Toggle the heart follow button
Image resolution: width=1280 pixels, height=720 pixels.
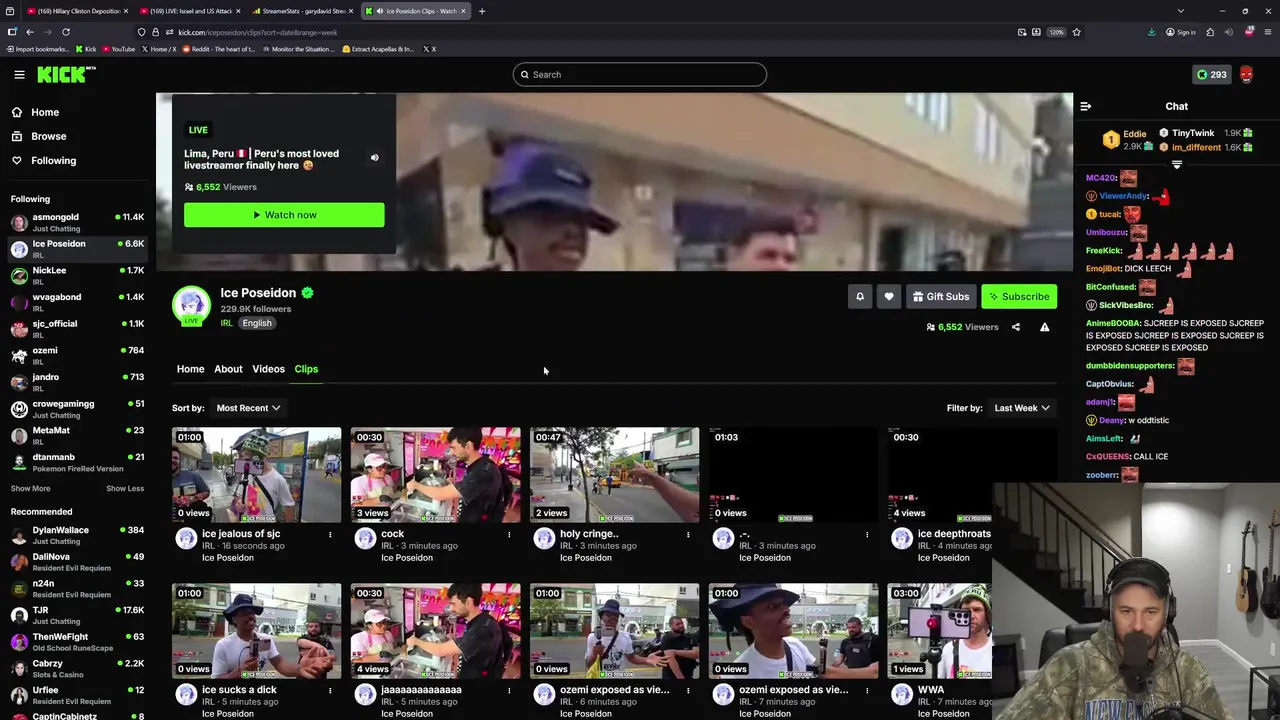[x=889, y=296]
